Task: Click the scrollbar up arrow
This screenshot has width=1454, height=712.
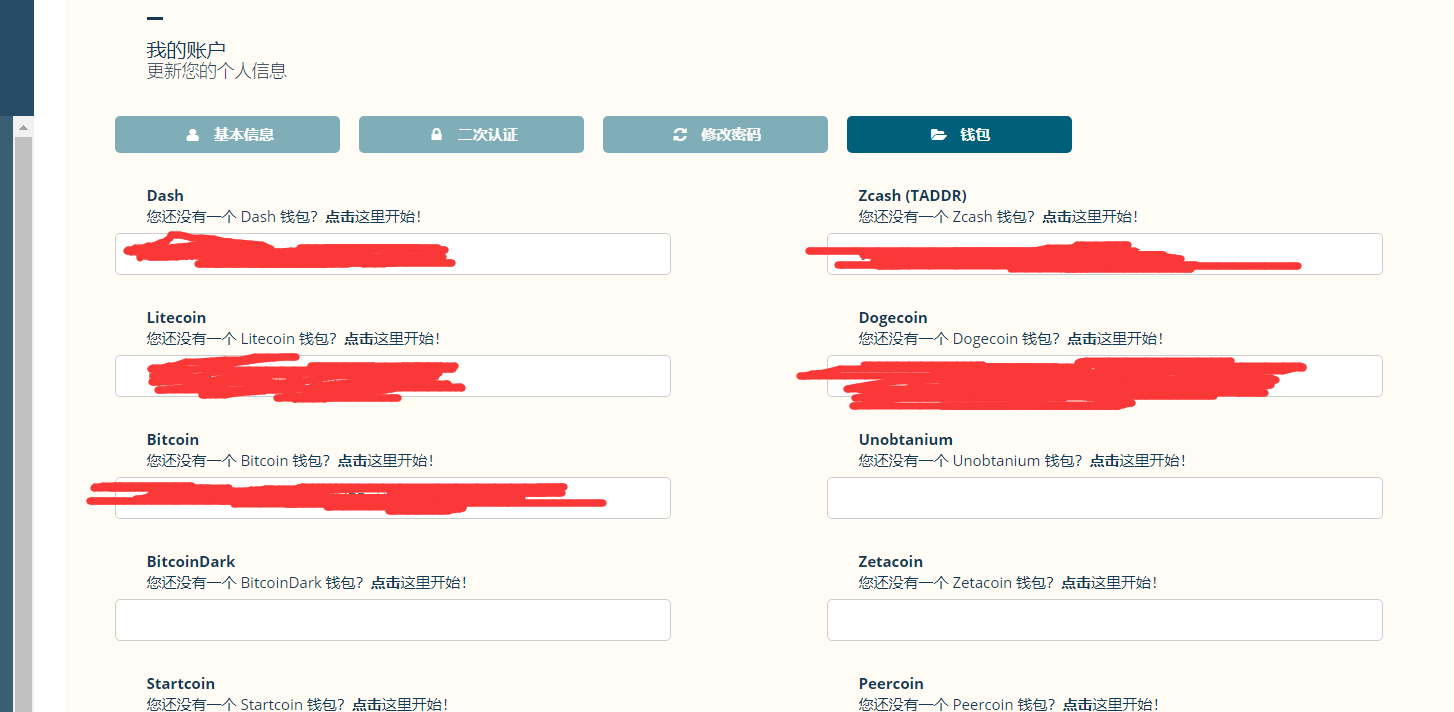Action: 23,128
